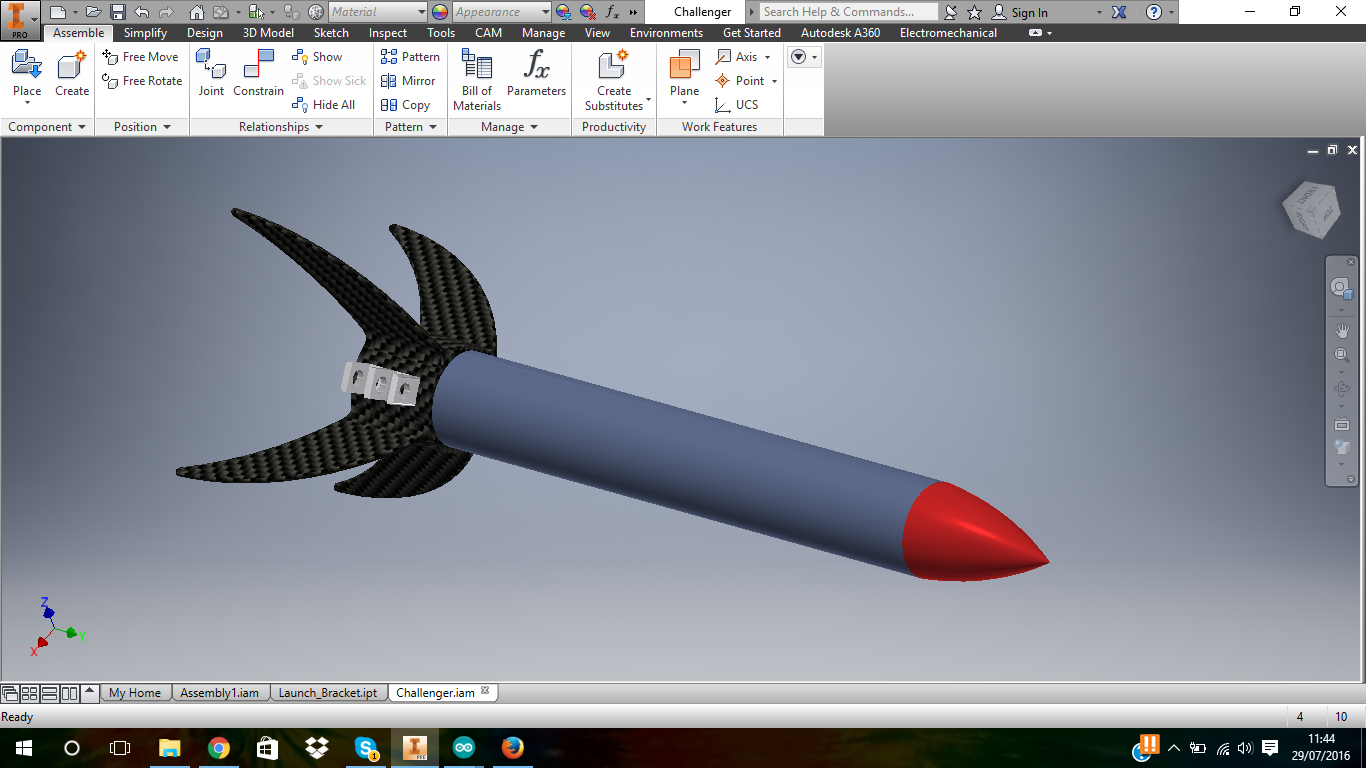
Task: Switch to the Launch_Bracket.ipt document tab
Action: tap(327, 693)
